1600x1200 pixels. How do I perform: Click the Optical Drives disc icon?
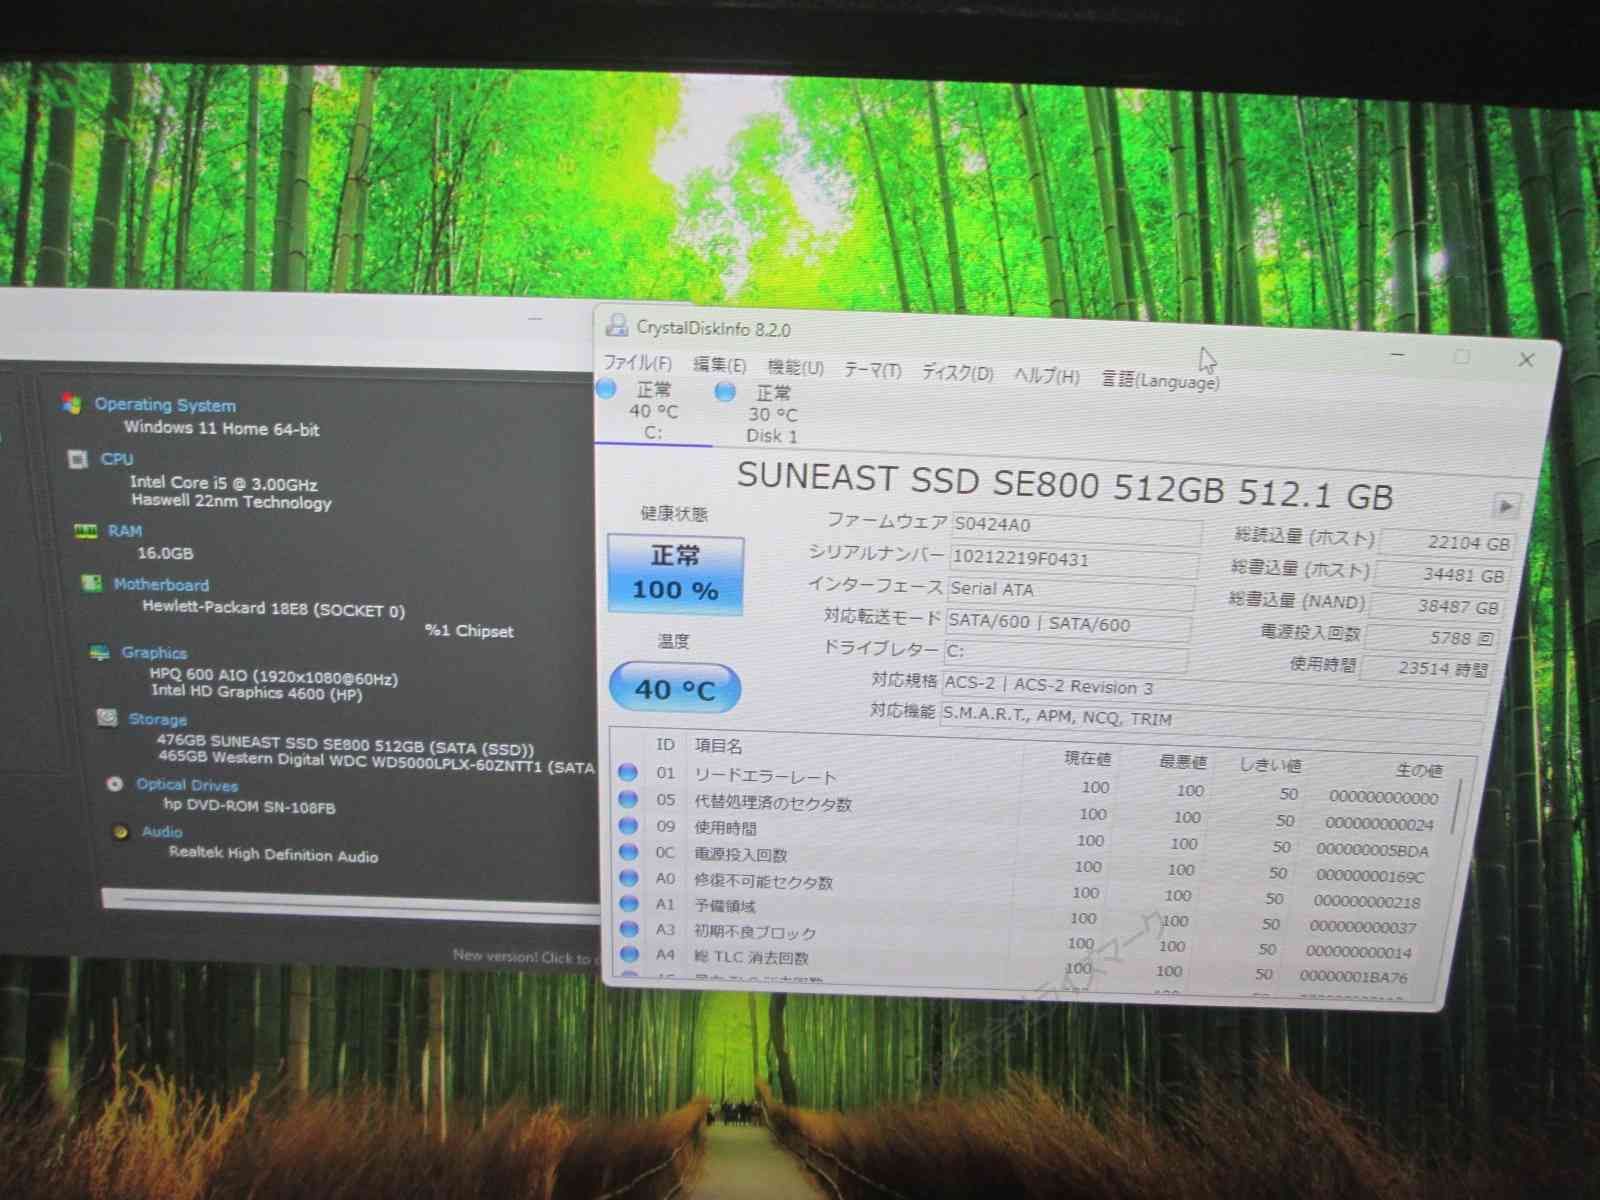tap(115, 784)
